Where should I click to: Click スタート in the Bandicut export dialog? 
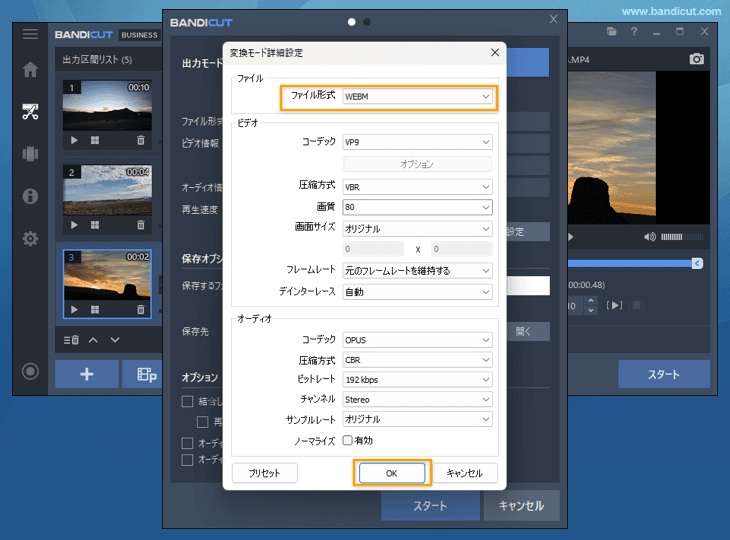point(430,506)
